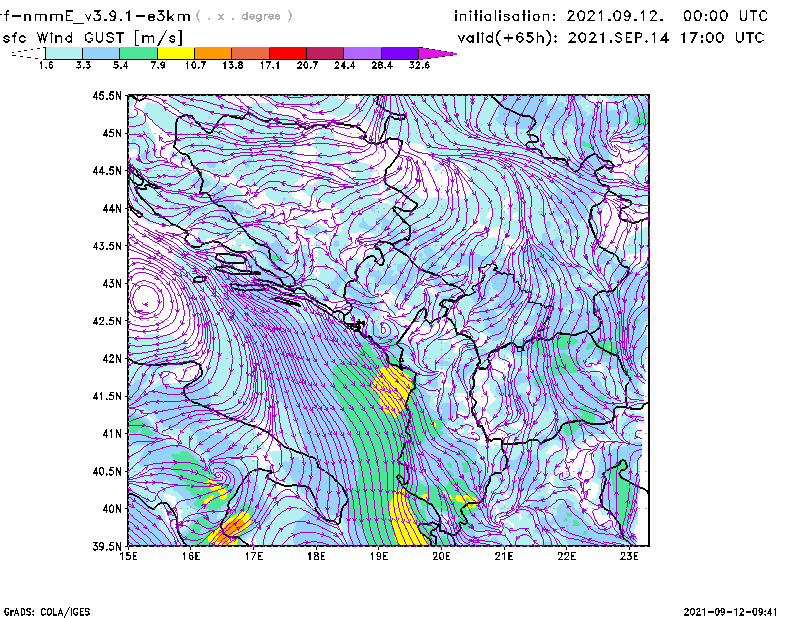Click the 43N latitude label
The width and height of the screenshot is (800, 618).
[112, 283]
